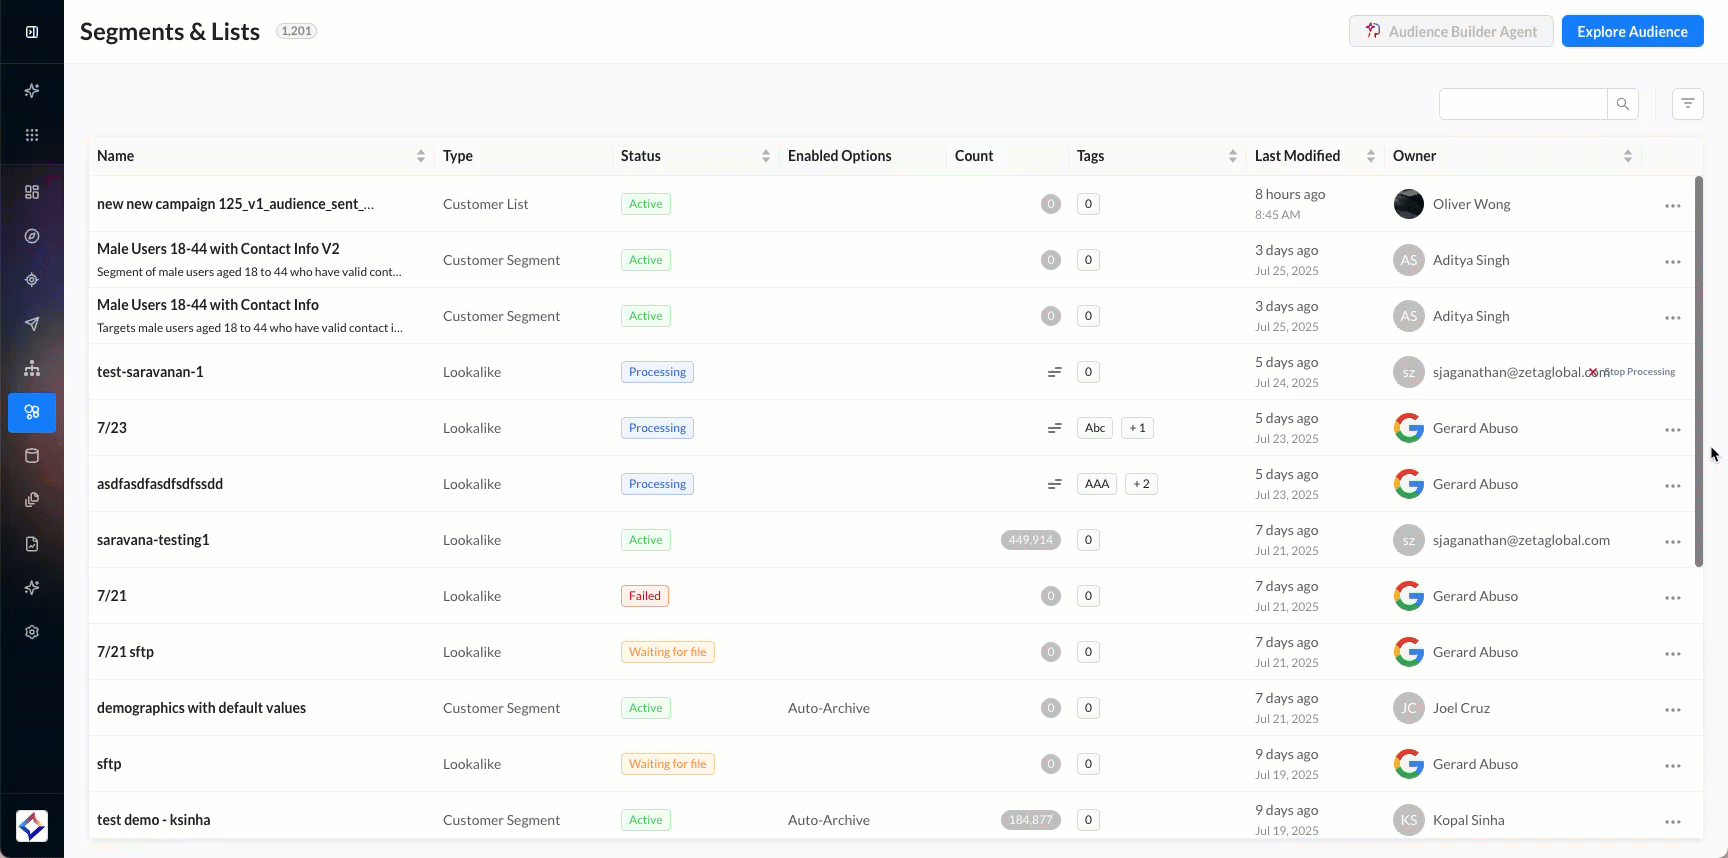Click inside the search input field
The height and width of the screenshot is (858, 1728).
(1522, 104)
